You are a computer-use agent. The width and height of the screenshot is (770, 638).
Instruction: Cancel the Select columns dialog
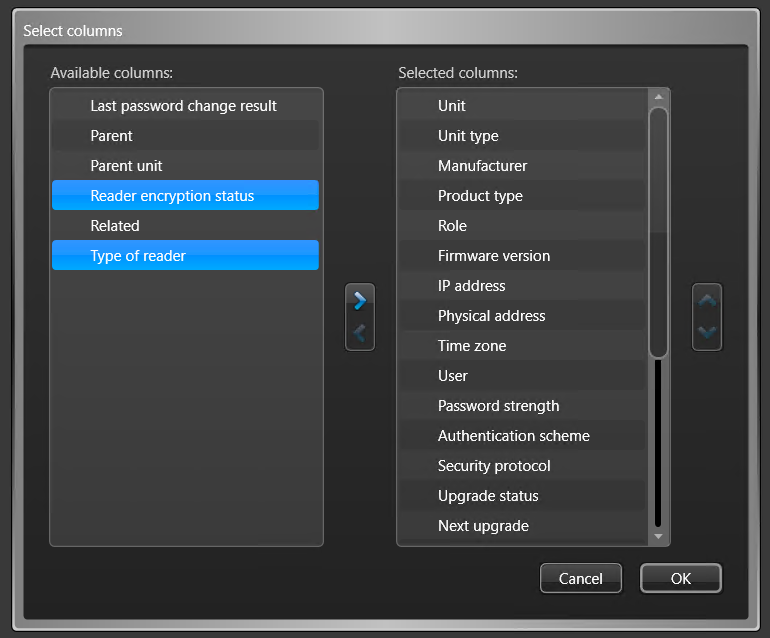[580, 579]
